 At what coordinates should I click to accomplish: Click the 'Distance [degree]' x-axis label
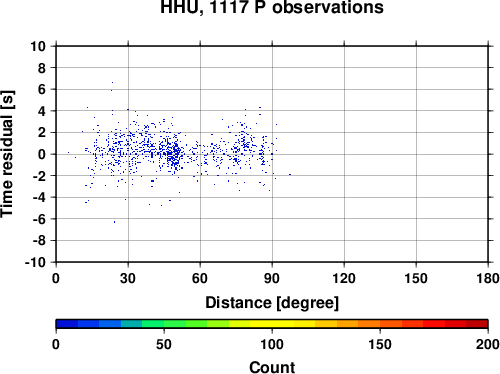coord(272,303)
